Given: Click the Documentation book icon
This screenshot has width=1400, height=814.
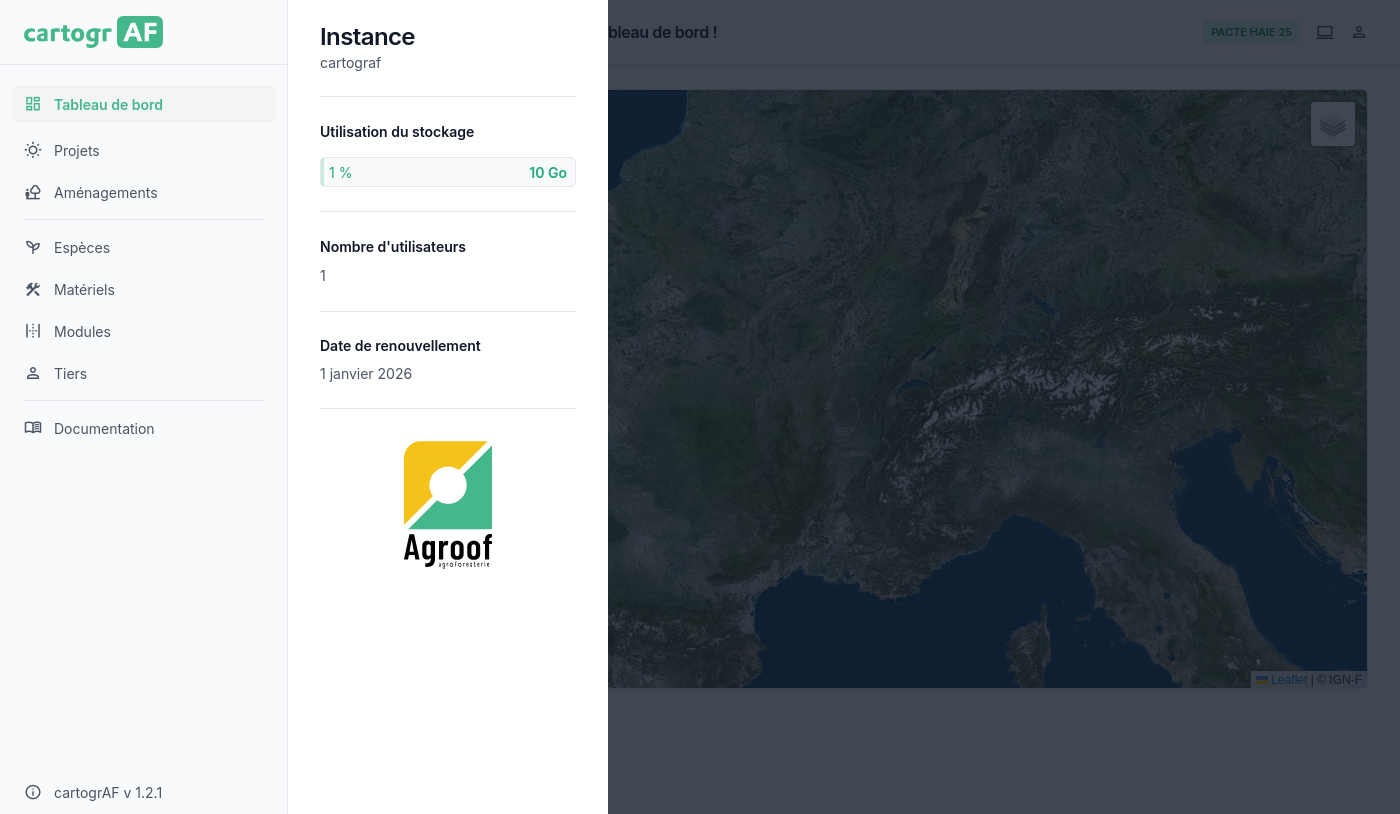Looking at the screenshot, I should tap(33, 428).
